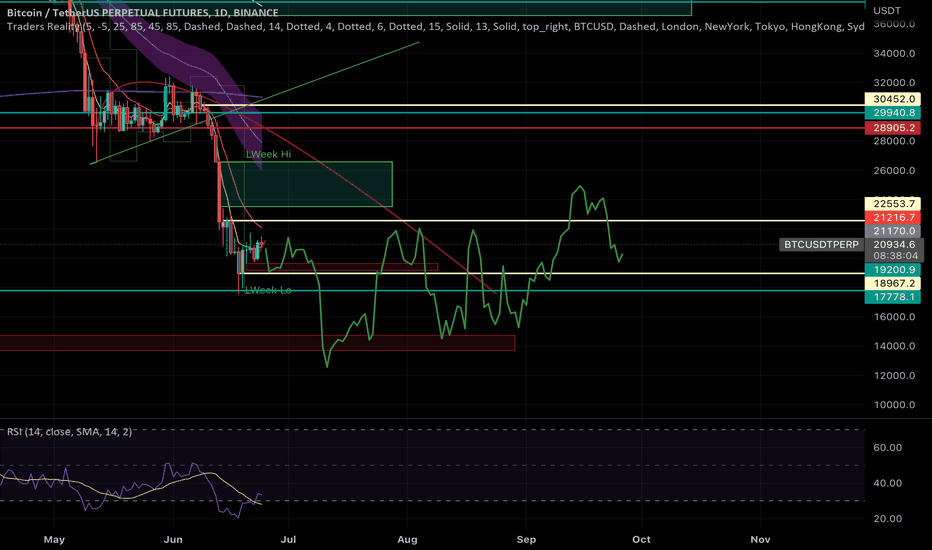This screenshot has height=550, width=932.
Task: Click the Jul label on time axis
Action: point(288,539)
